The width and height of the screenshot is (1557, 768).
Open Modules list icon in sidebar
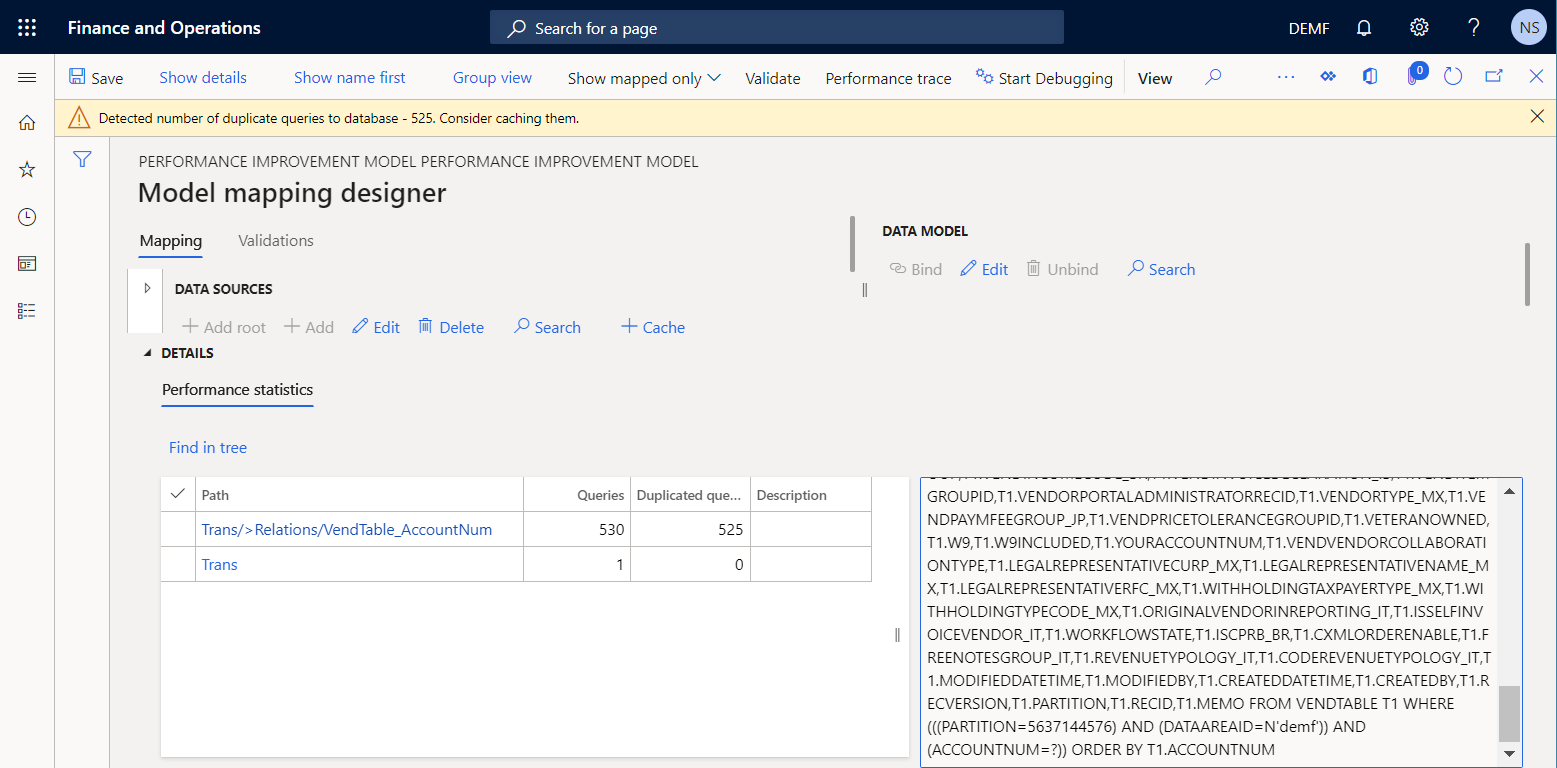coord(27,311)
